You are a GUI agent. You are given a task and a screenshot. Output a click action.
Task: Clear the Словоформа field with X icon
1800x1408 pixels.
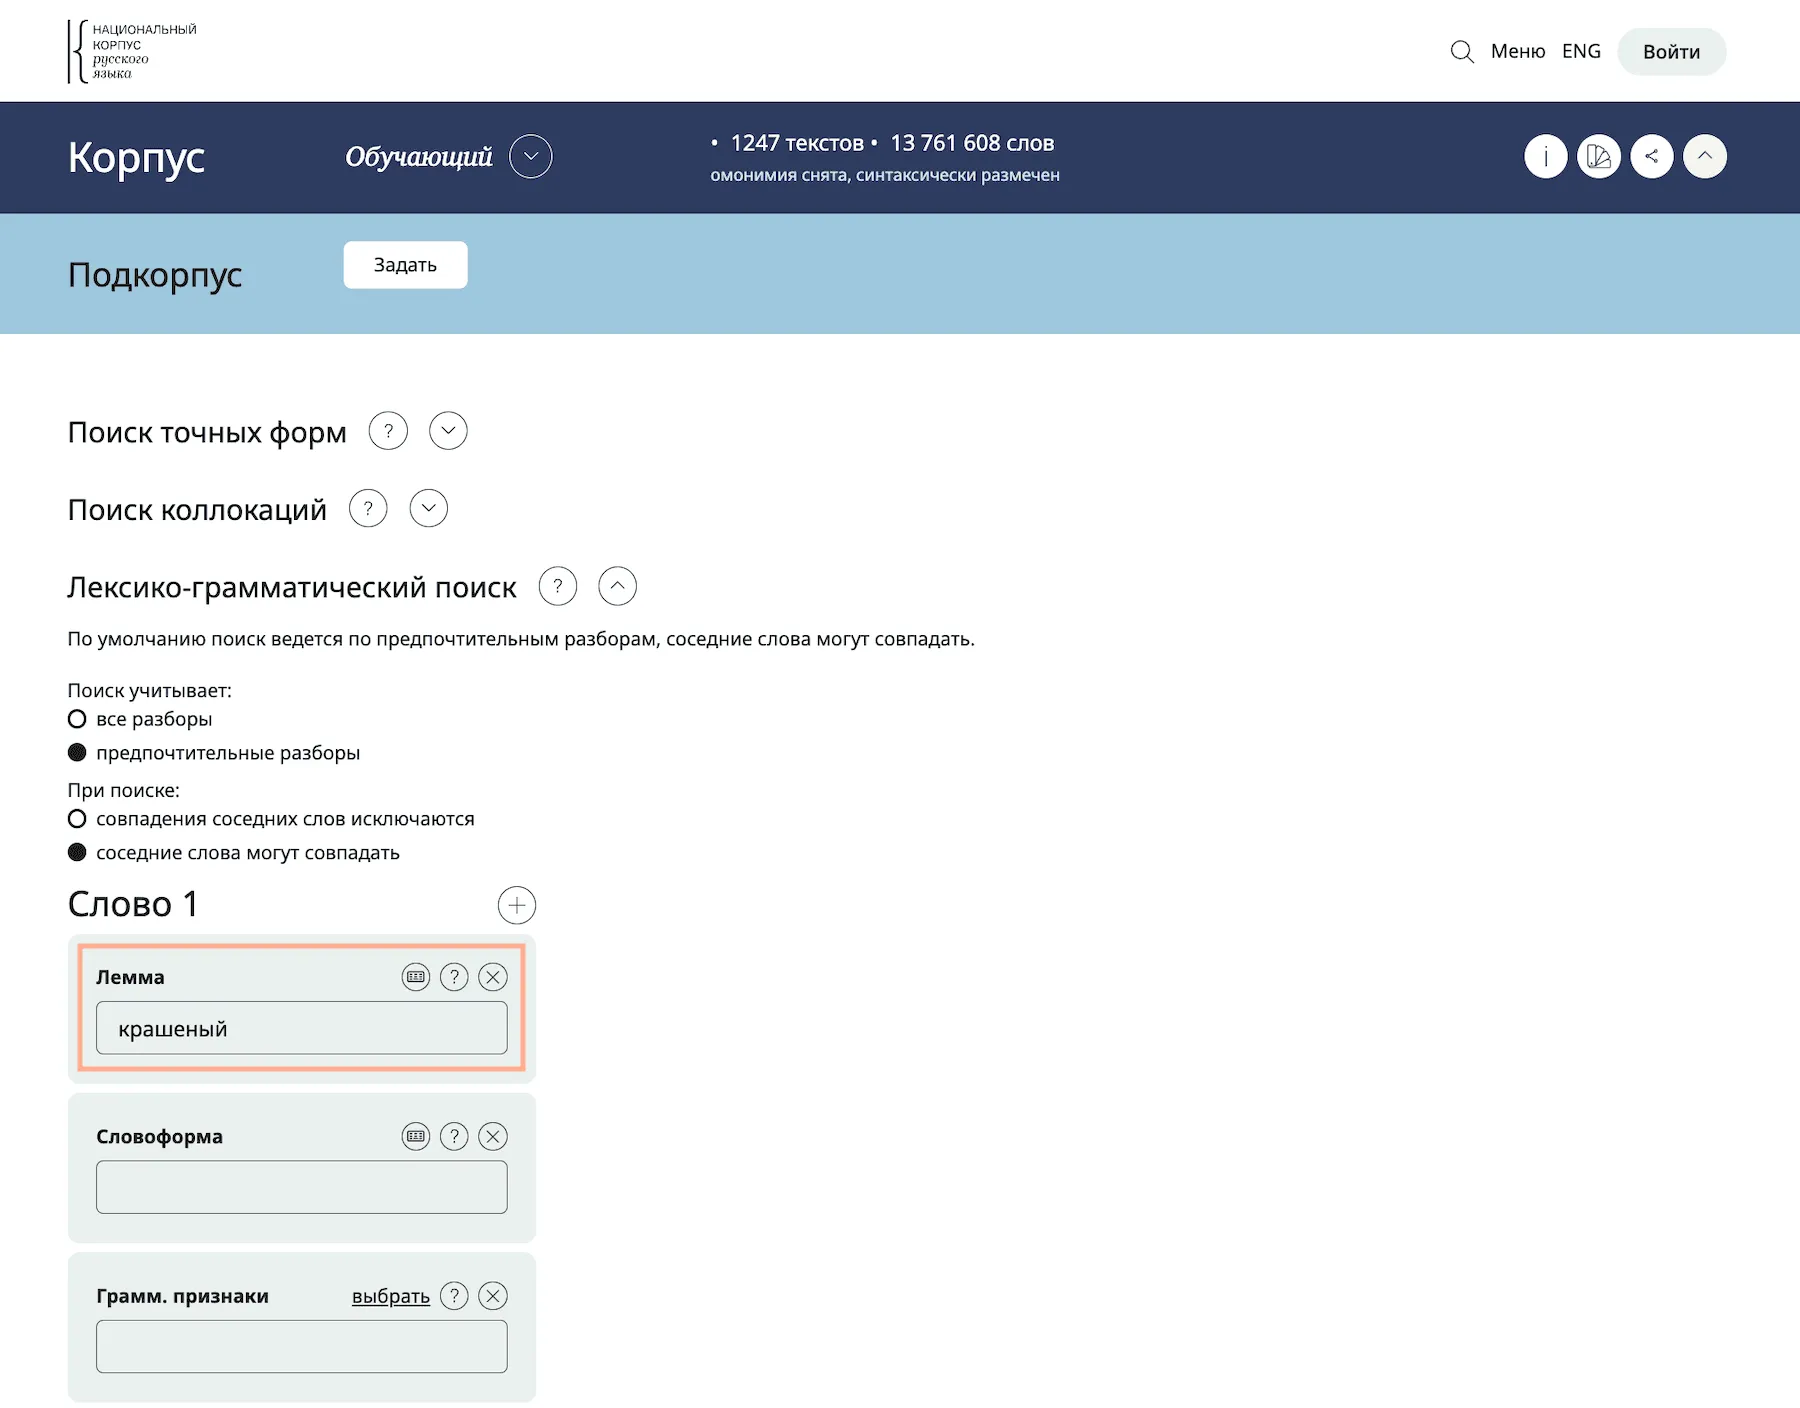click(x=493, y=1136)
